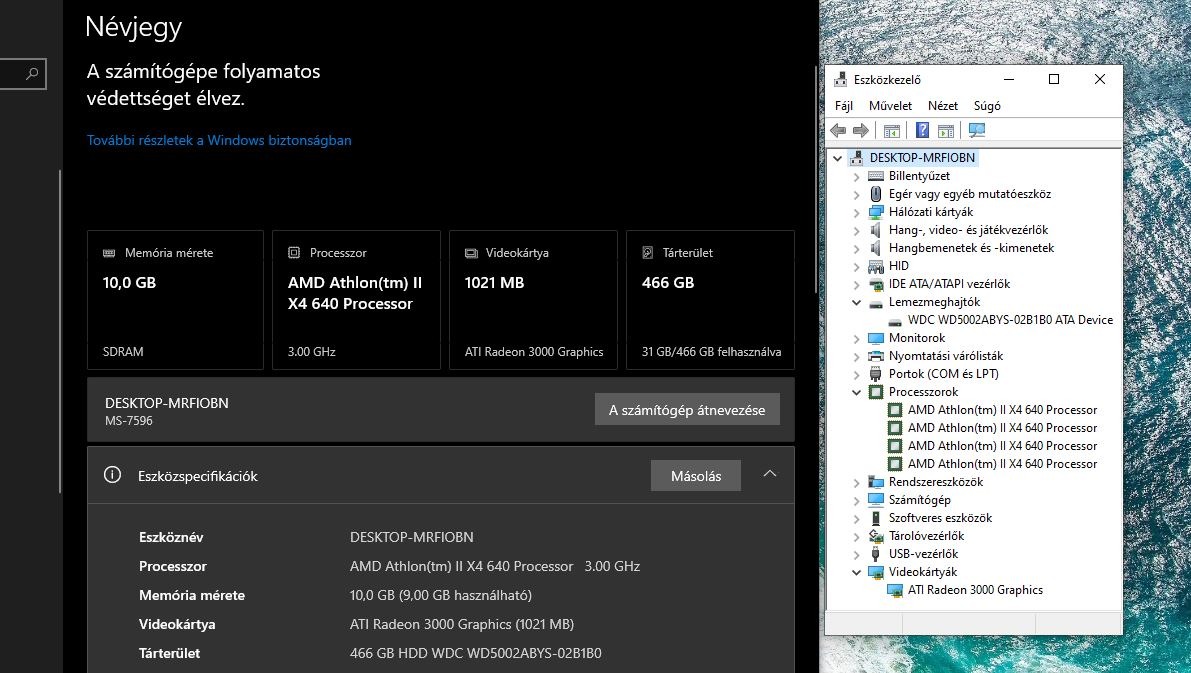Open the Nézet menu
The height and width of the screenshot is (673, 1191).
(943, 106)
